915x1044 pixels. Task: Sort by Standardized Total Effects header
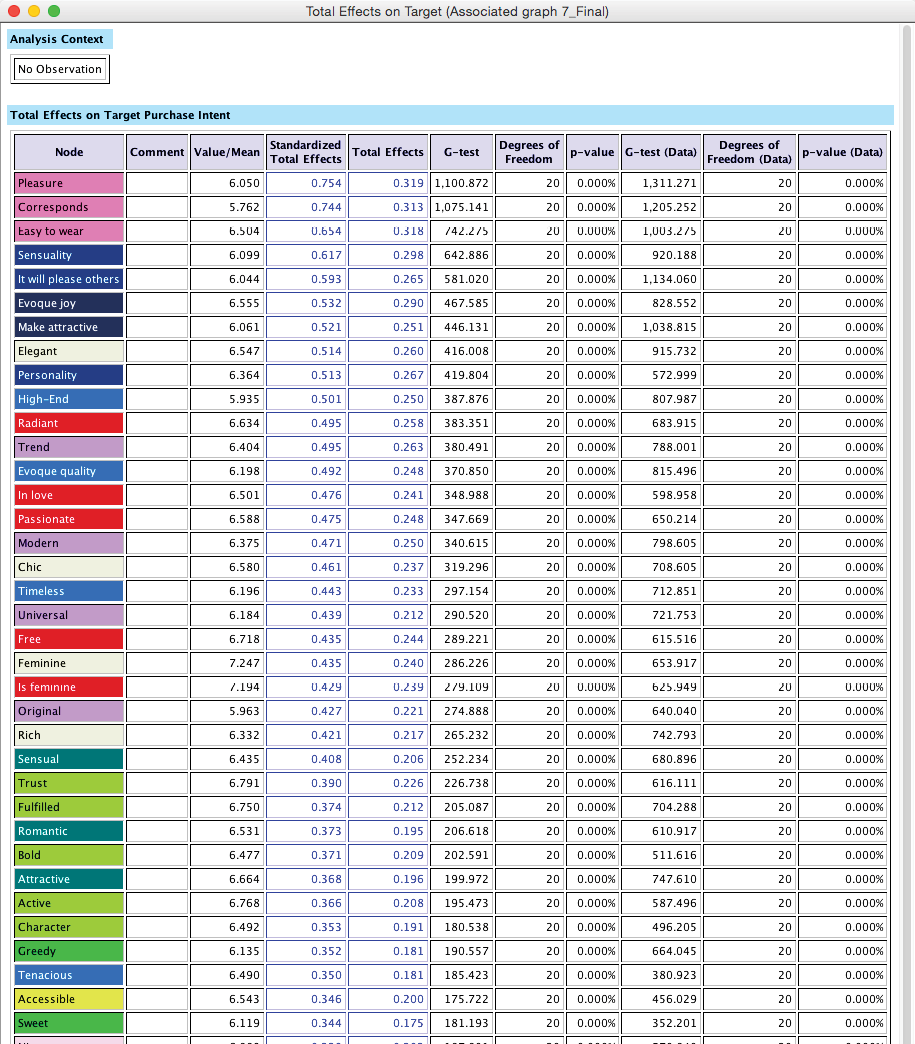click(306, 152)
